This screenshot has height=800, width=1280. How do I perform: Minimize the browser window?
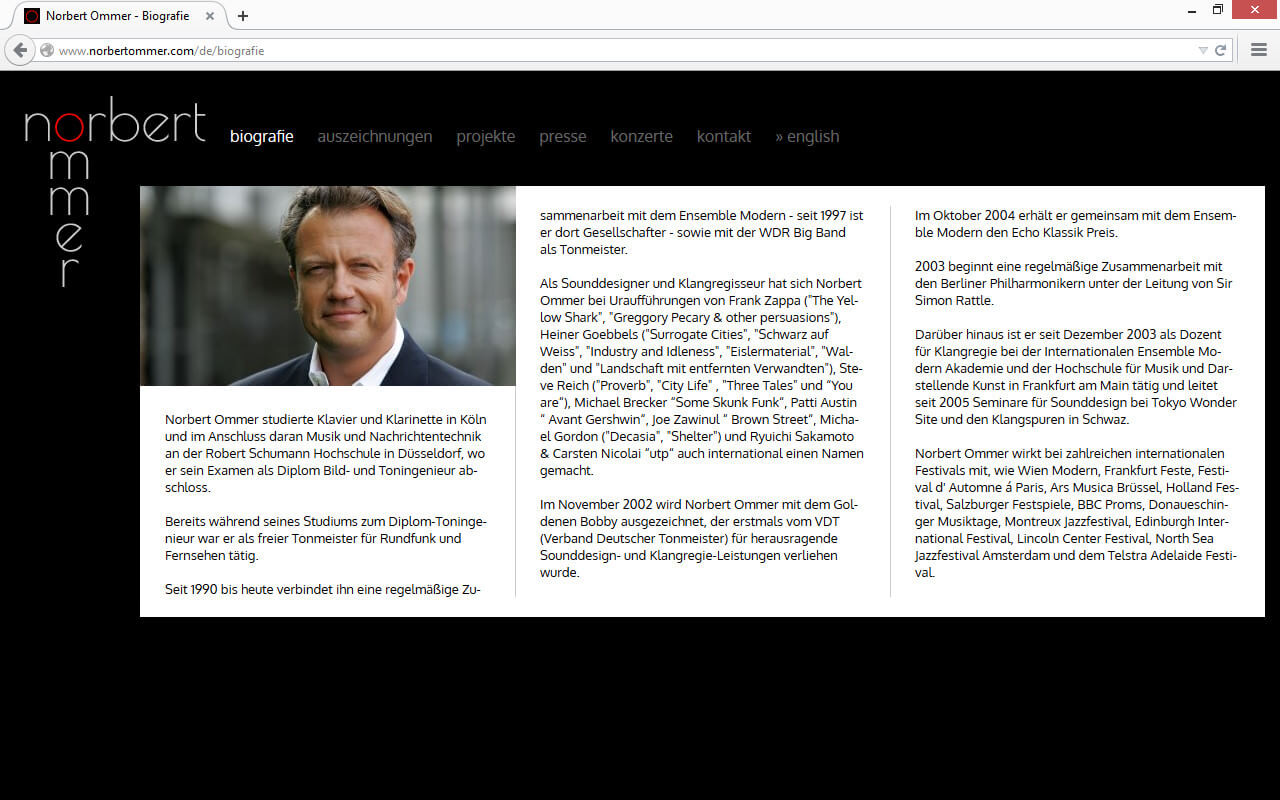[1191, 10]
